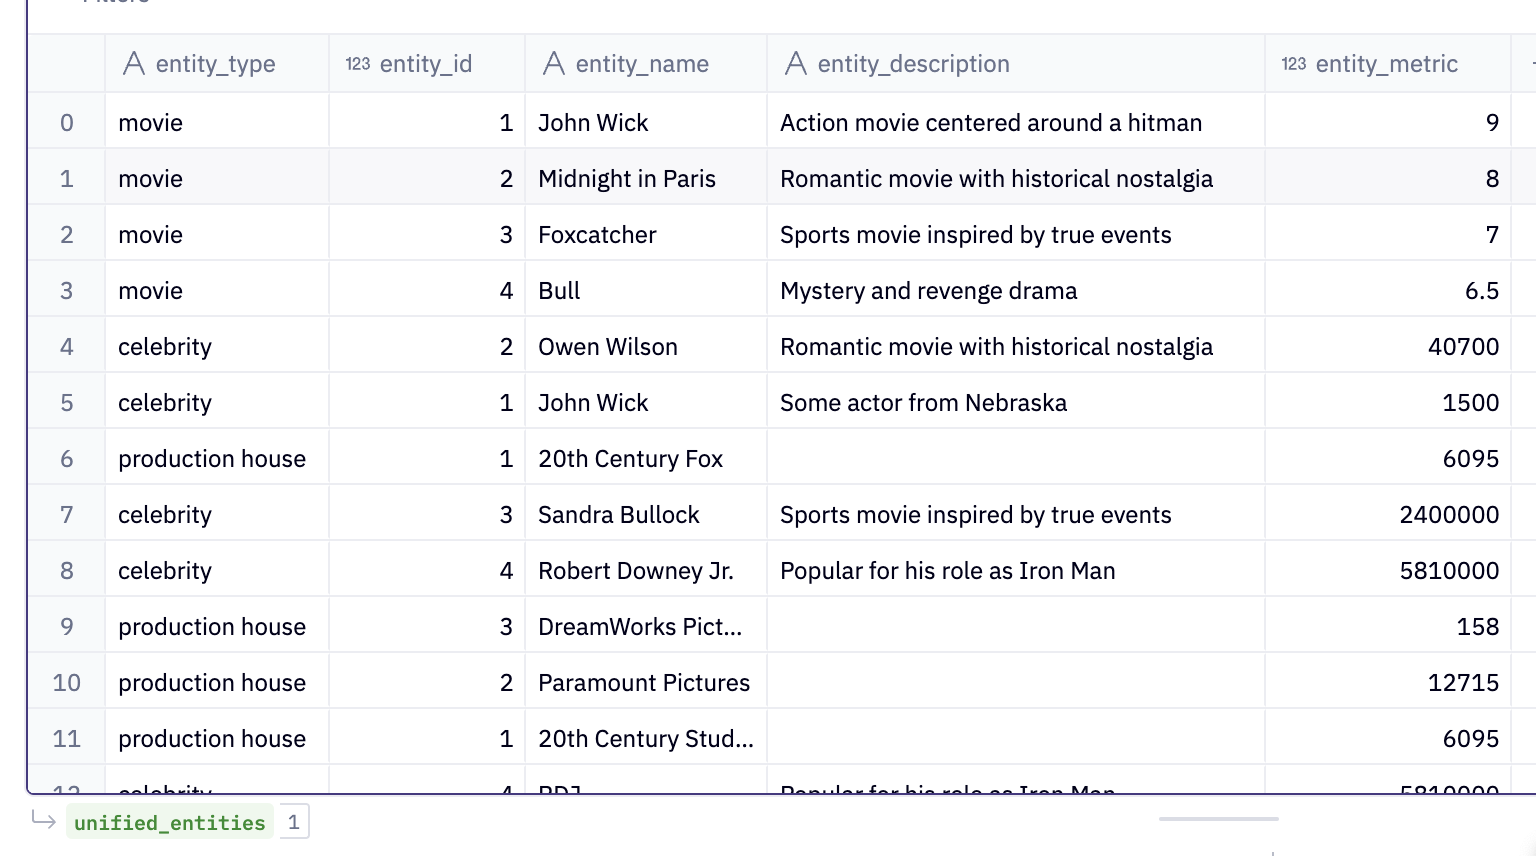
Task: Select row index 2
Action: pos(67,235)
